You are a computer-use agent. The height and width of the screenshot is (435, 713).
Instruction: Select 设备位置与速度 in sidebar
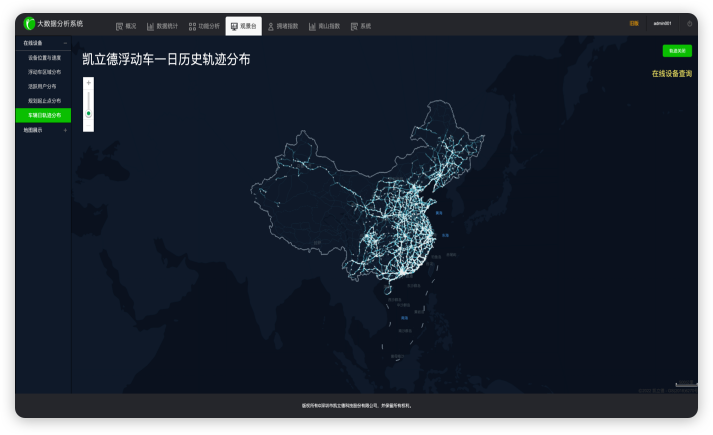coord(45,58)
